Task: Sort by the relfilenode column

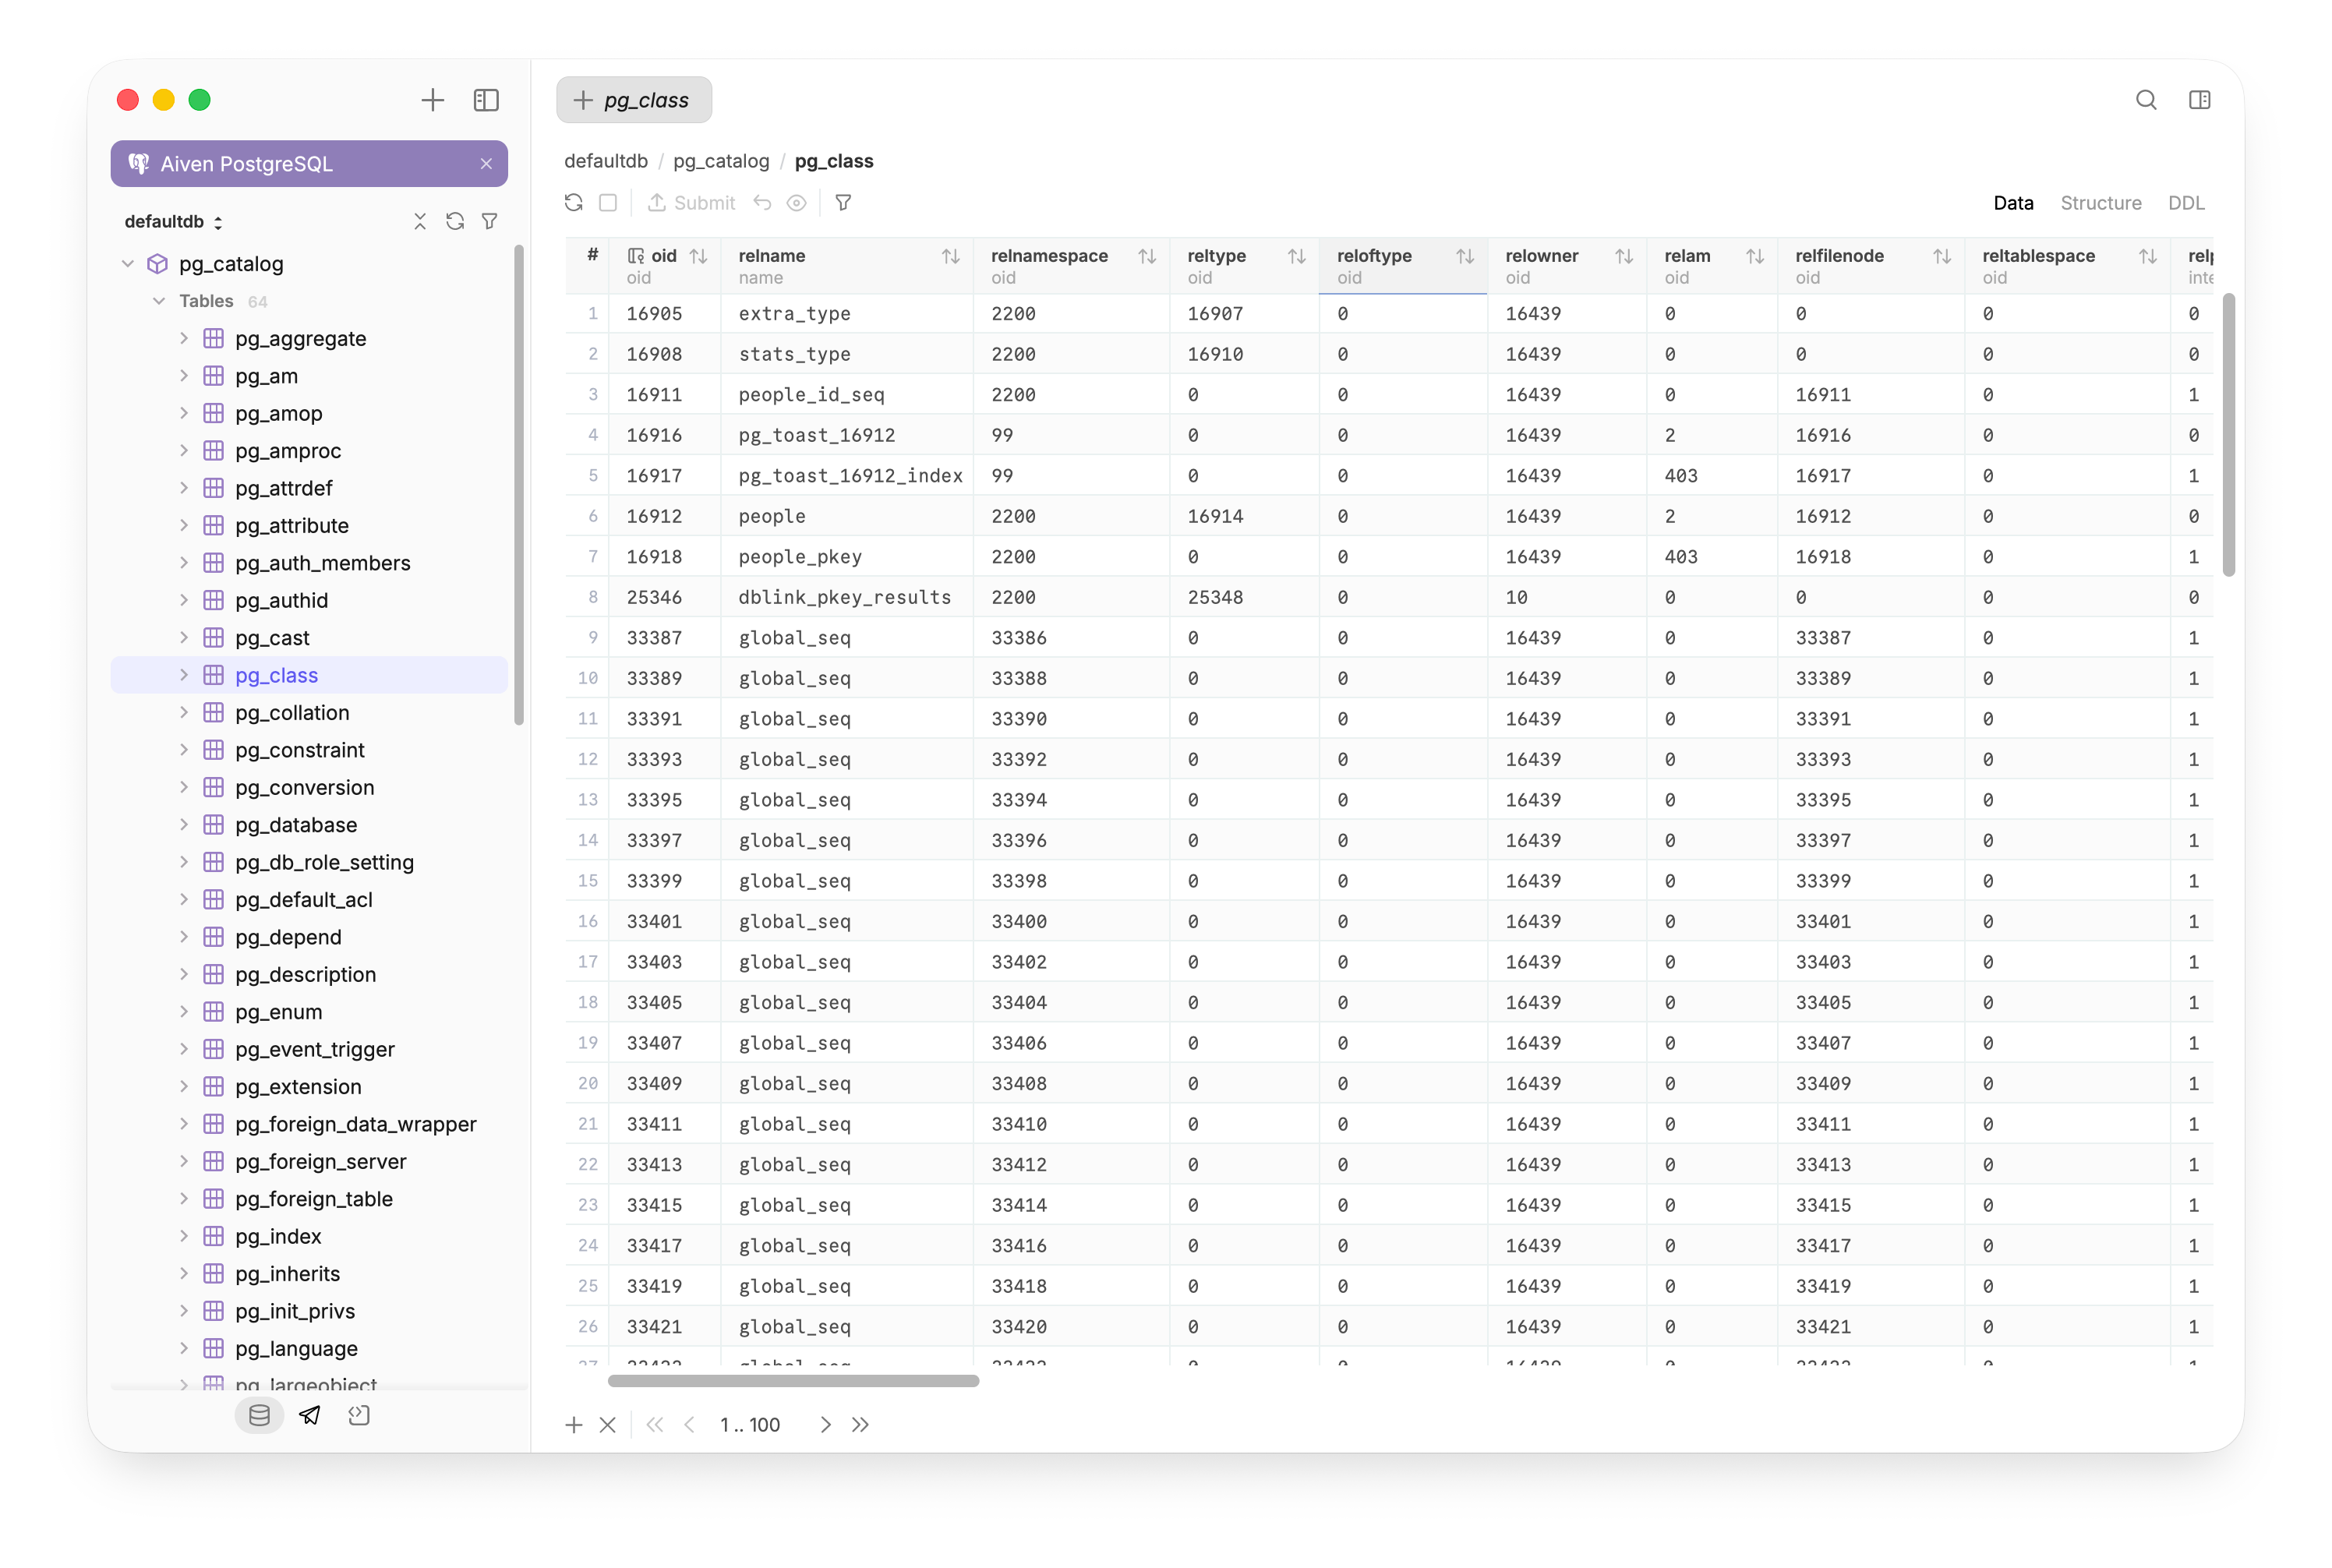Action: click(x=1942, y=257)
